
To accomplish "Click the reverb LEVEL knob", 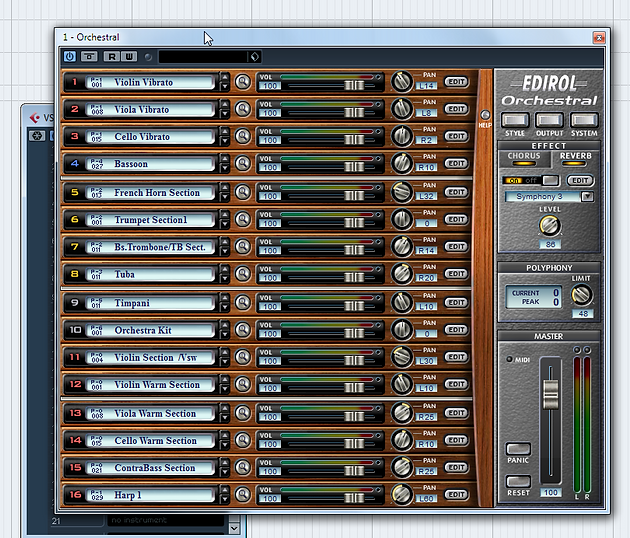I will coord(550,225).
